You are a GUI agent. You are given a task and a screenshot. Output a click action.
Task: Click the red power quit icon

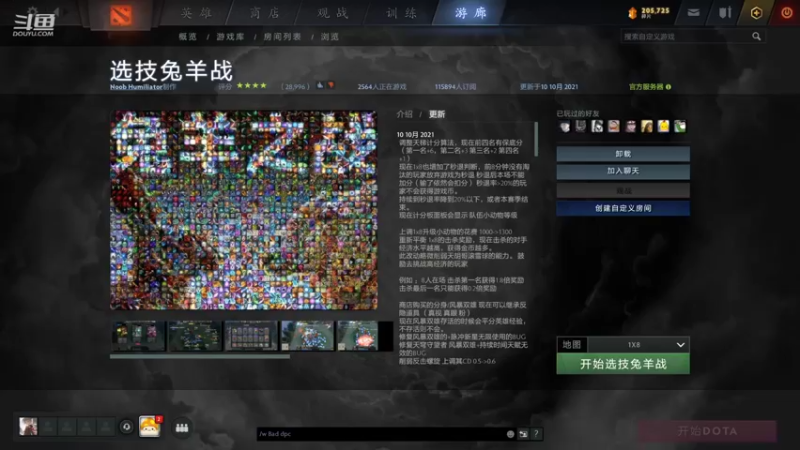coord(787,13)
